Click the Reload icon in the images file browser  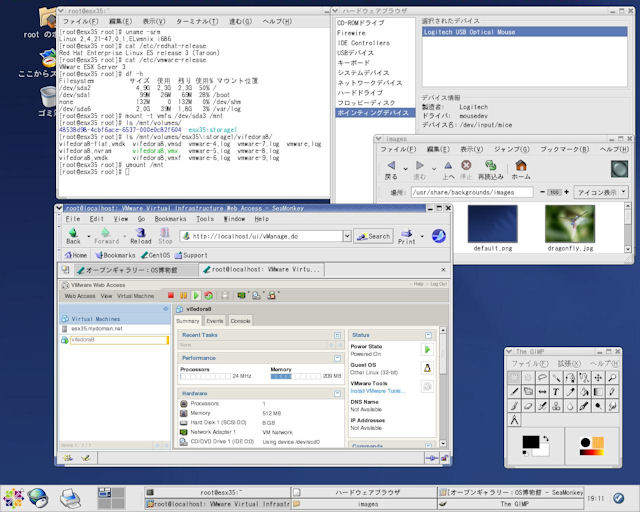491,170
